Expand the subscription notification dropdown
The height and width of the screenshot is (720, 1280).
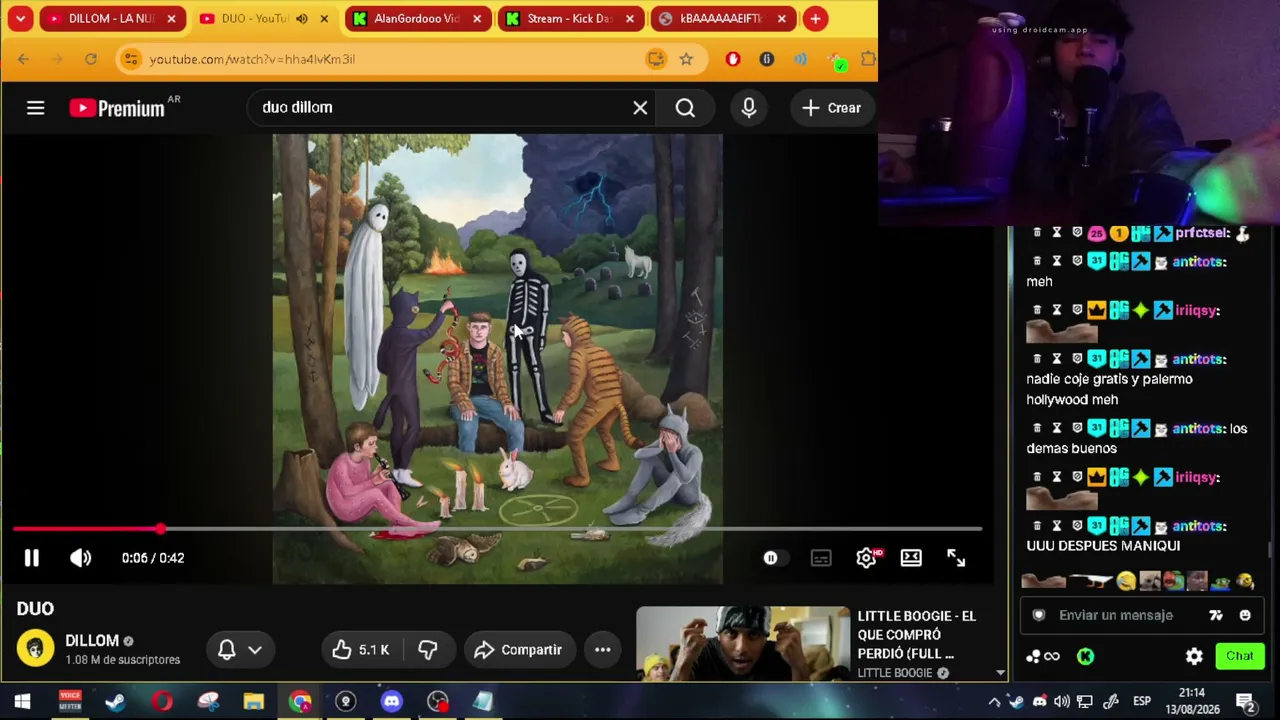[x=255, y=650]
